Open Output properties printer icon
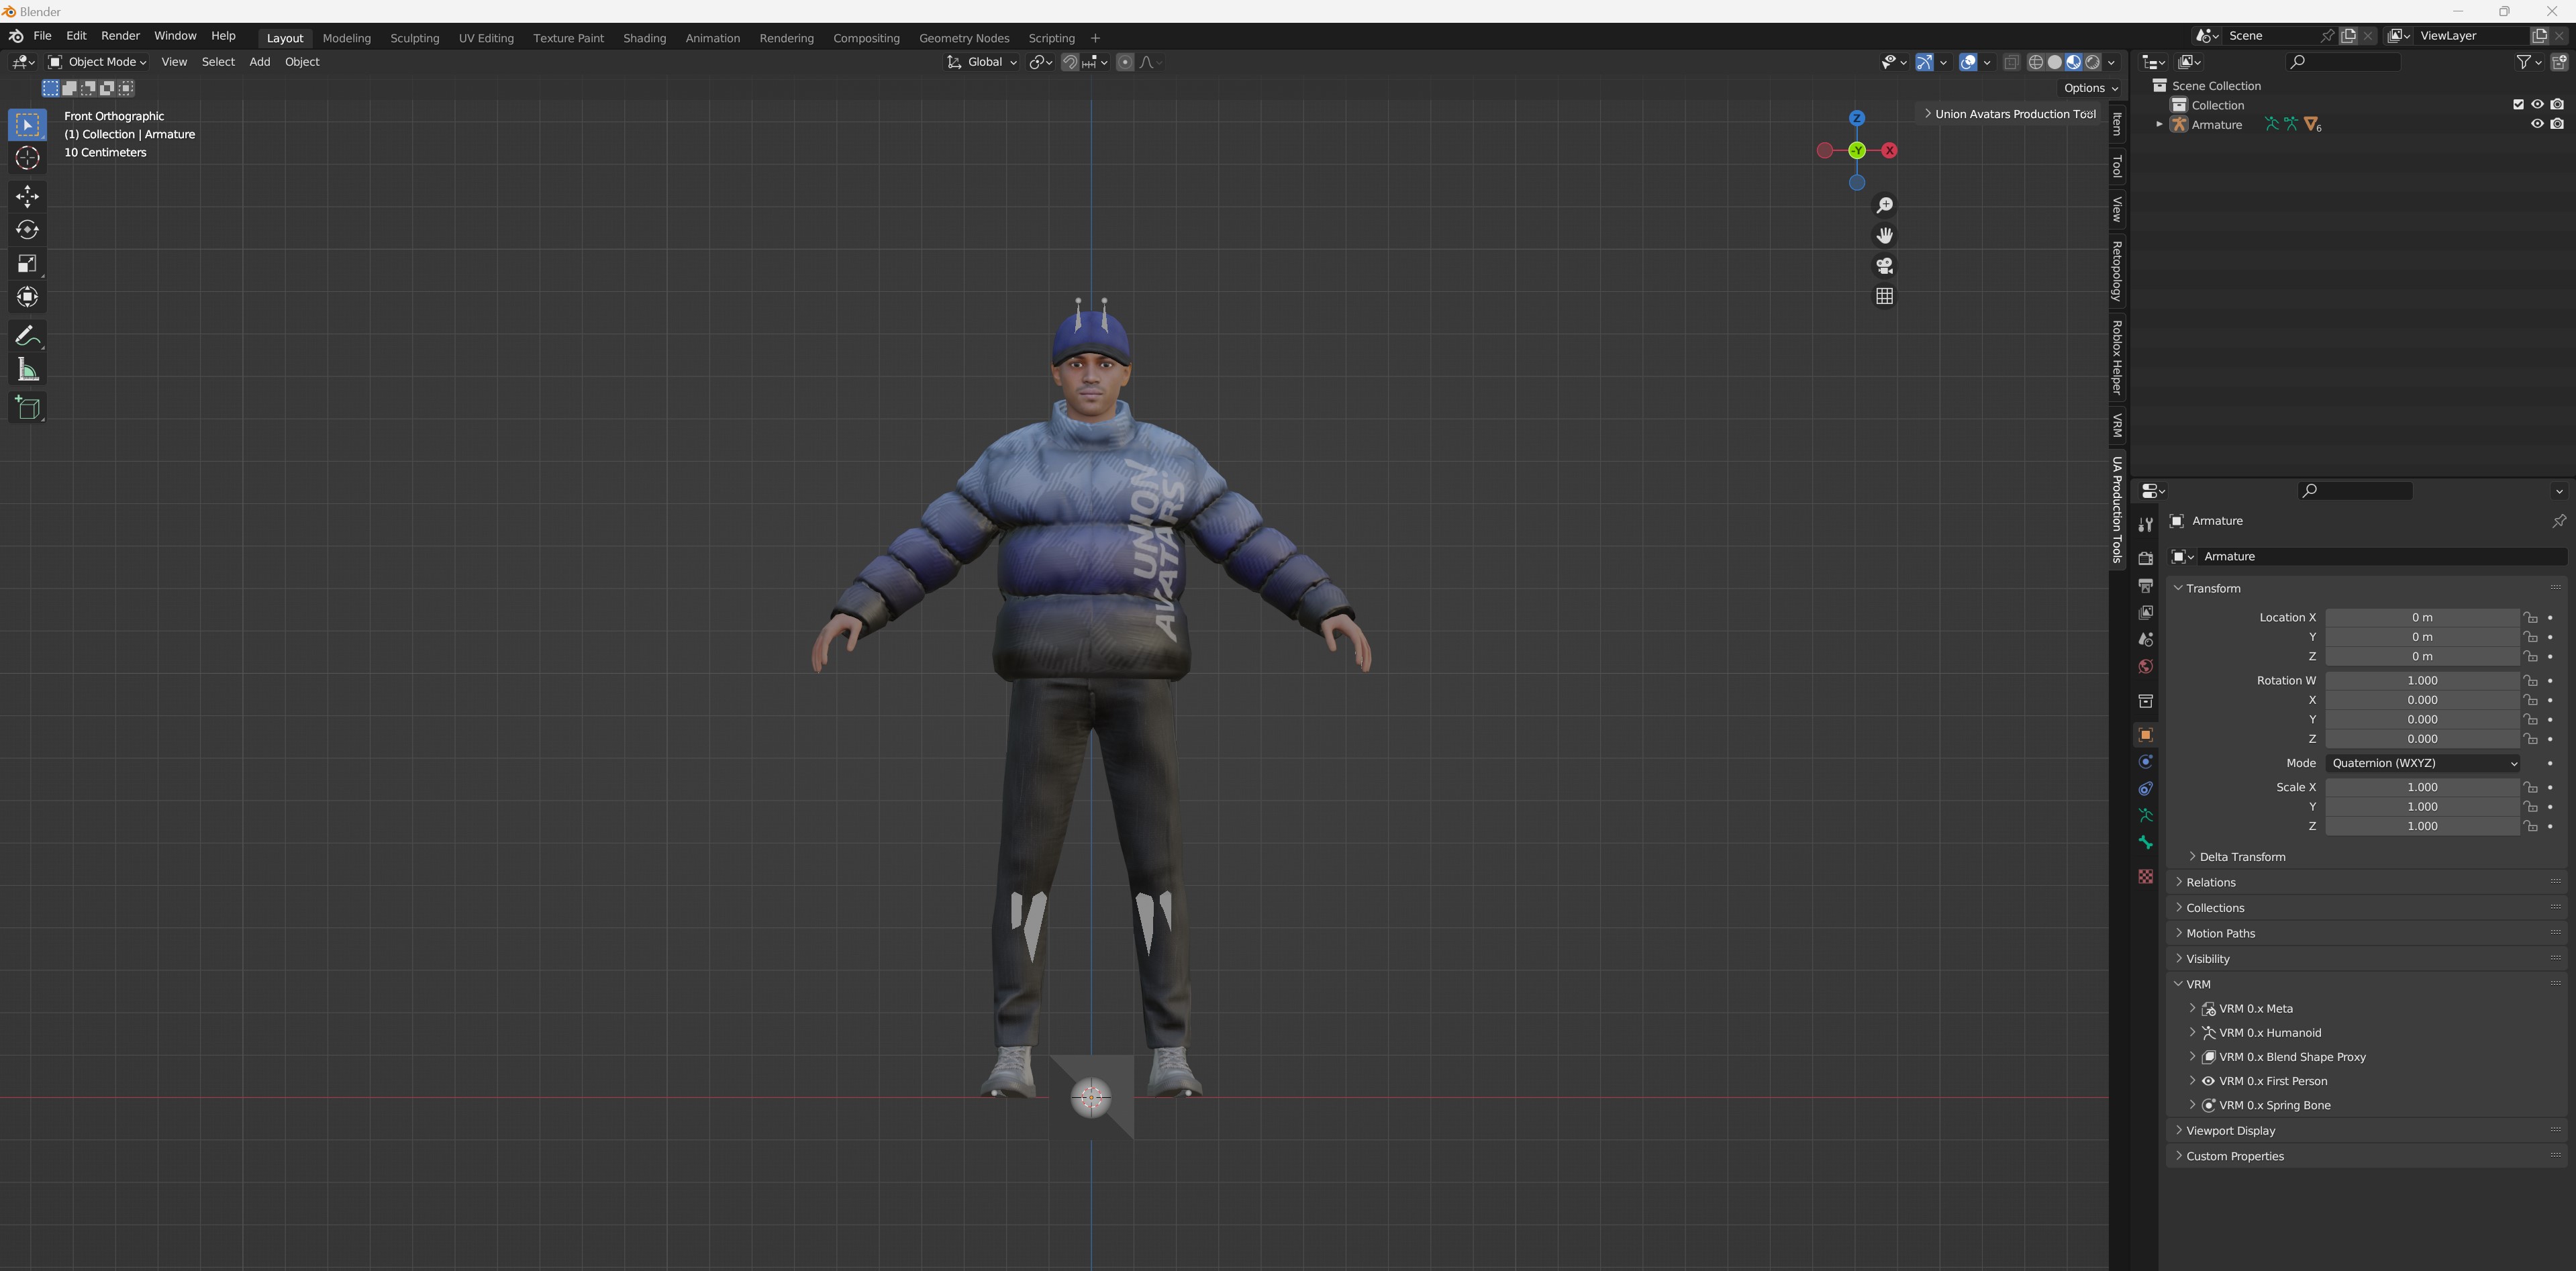This screenshot has width=2576, height=1271. pyautogui.click(x=2145, y=585)
